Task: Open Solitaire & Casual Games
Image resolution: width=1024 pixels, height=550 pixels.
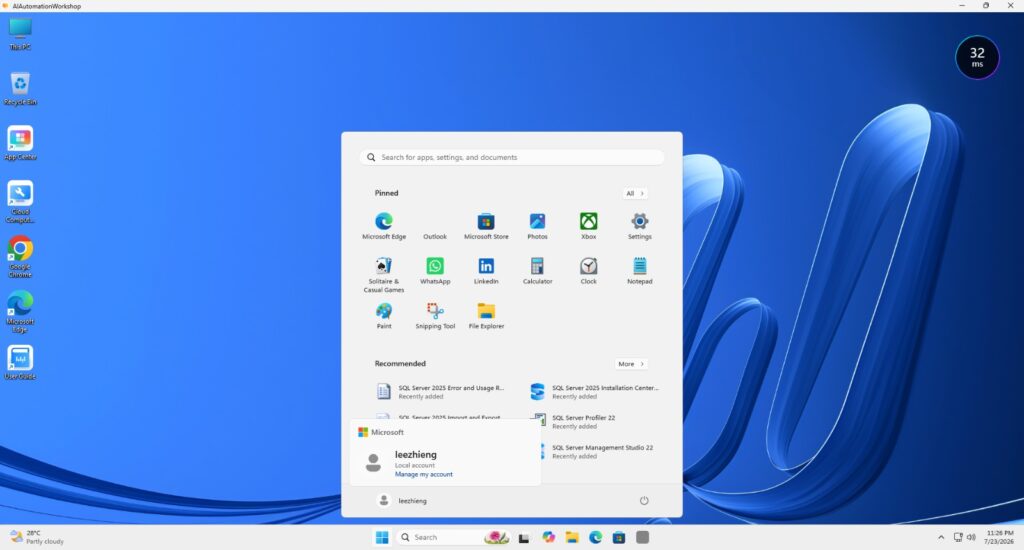Action: click(384, 274)
